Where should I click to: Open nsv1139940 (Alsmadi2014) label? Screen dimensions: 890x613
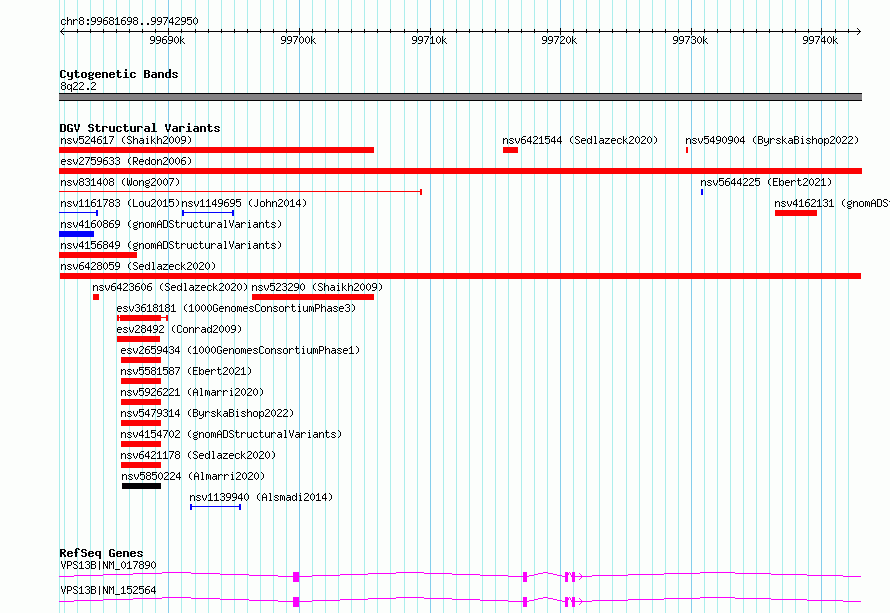click(261, 497)
